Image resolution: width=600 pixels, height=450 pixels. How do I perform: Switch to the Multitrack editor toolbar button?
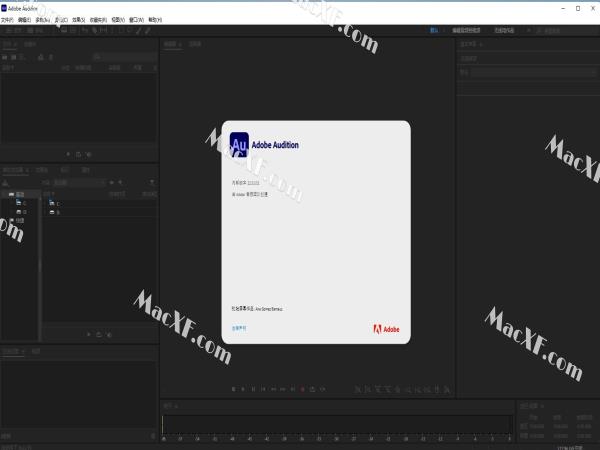coord(35,30)
